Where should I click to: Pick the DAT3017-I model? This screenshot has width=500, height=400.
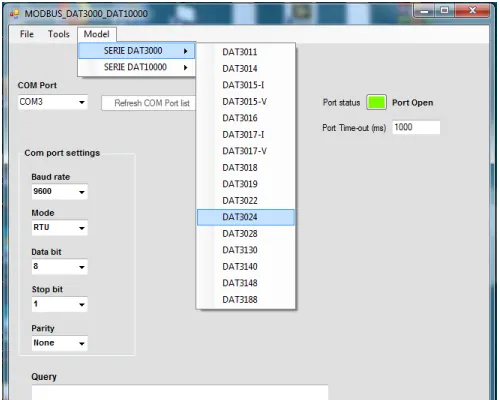tap(246, 135)
